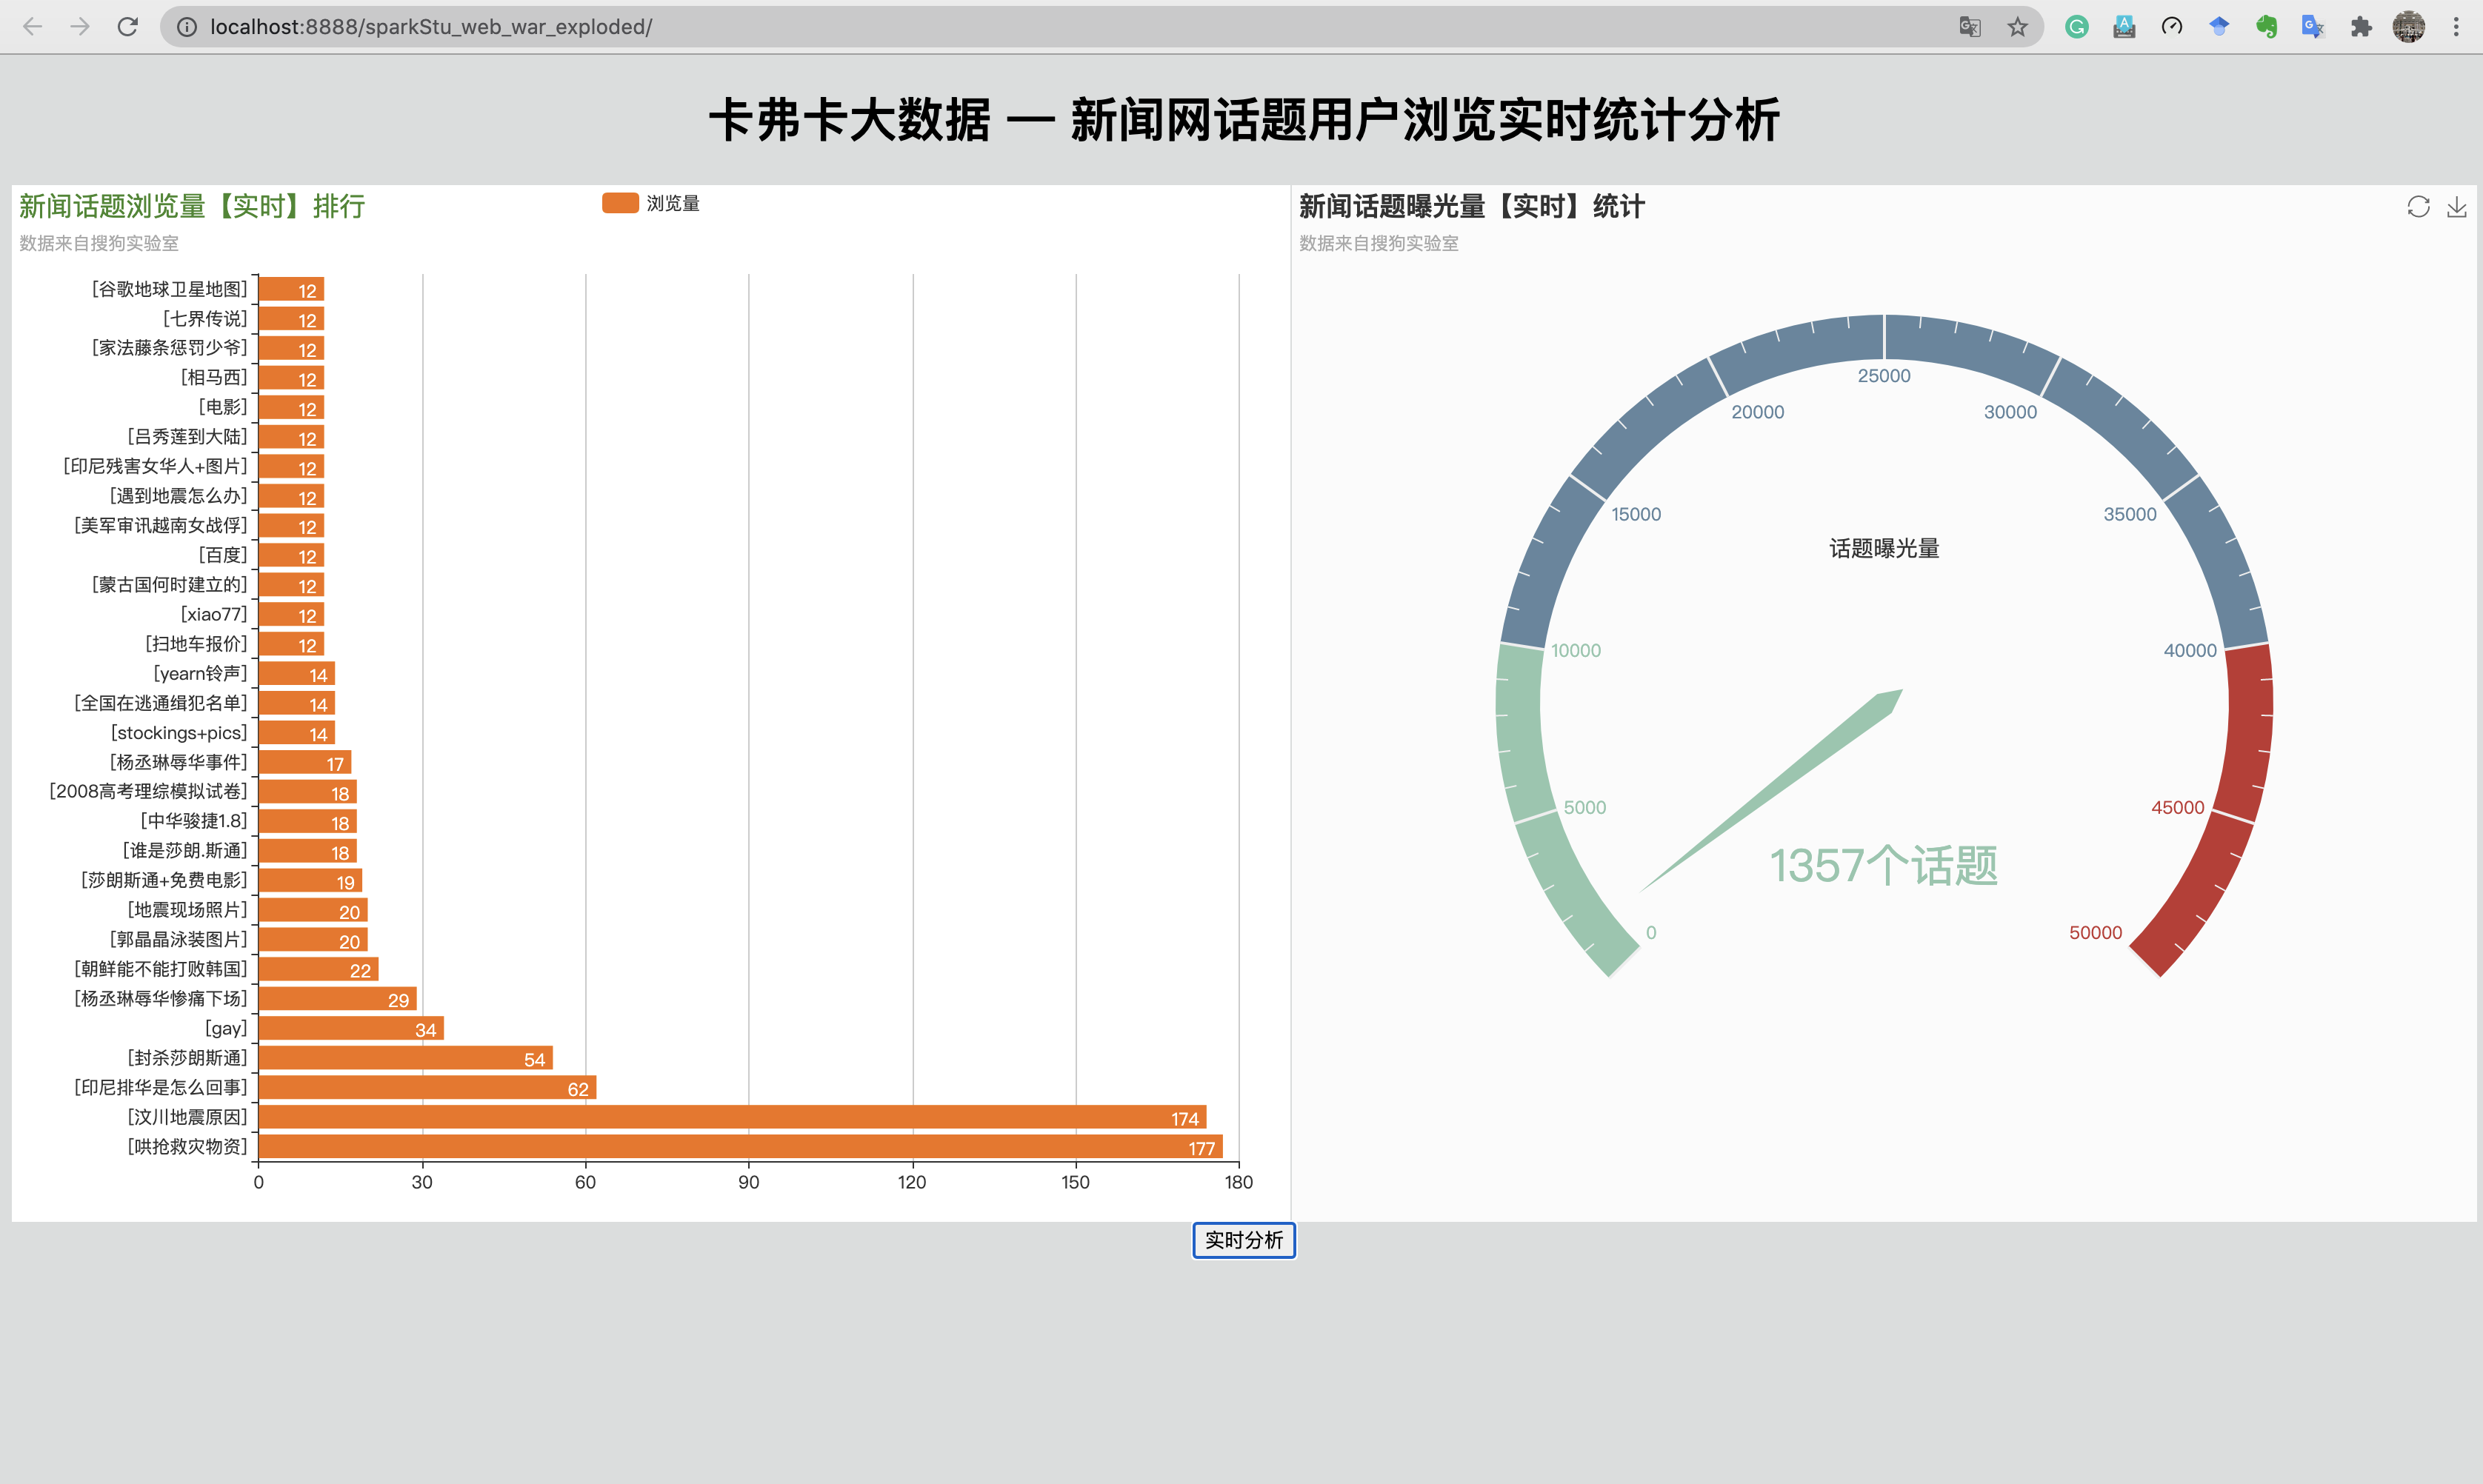The height and width of the screenshot is (1484, 2483).
Task: Select the [电影] label
Action: coord(222,407)
